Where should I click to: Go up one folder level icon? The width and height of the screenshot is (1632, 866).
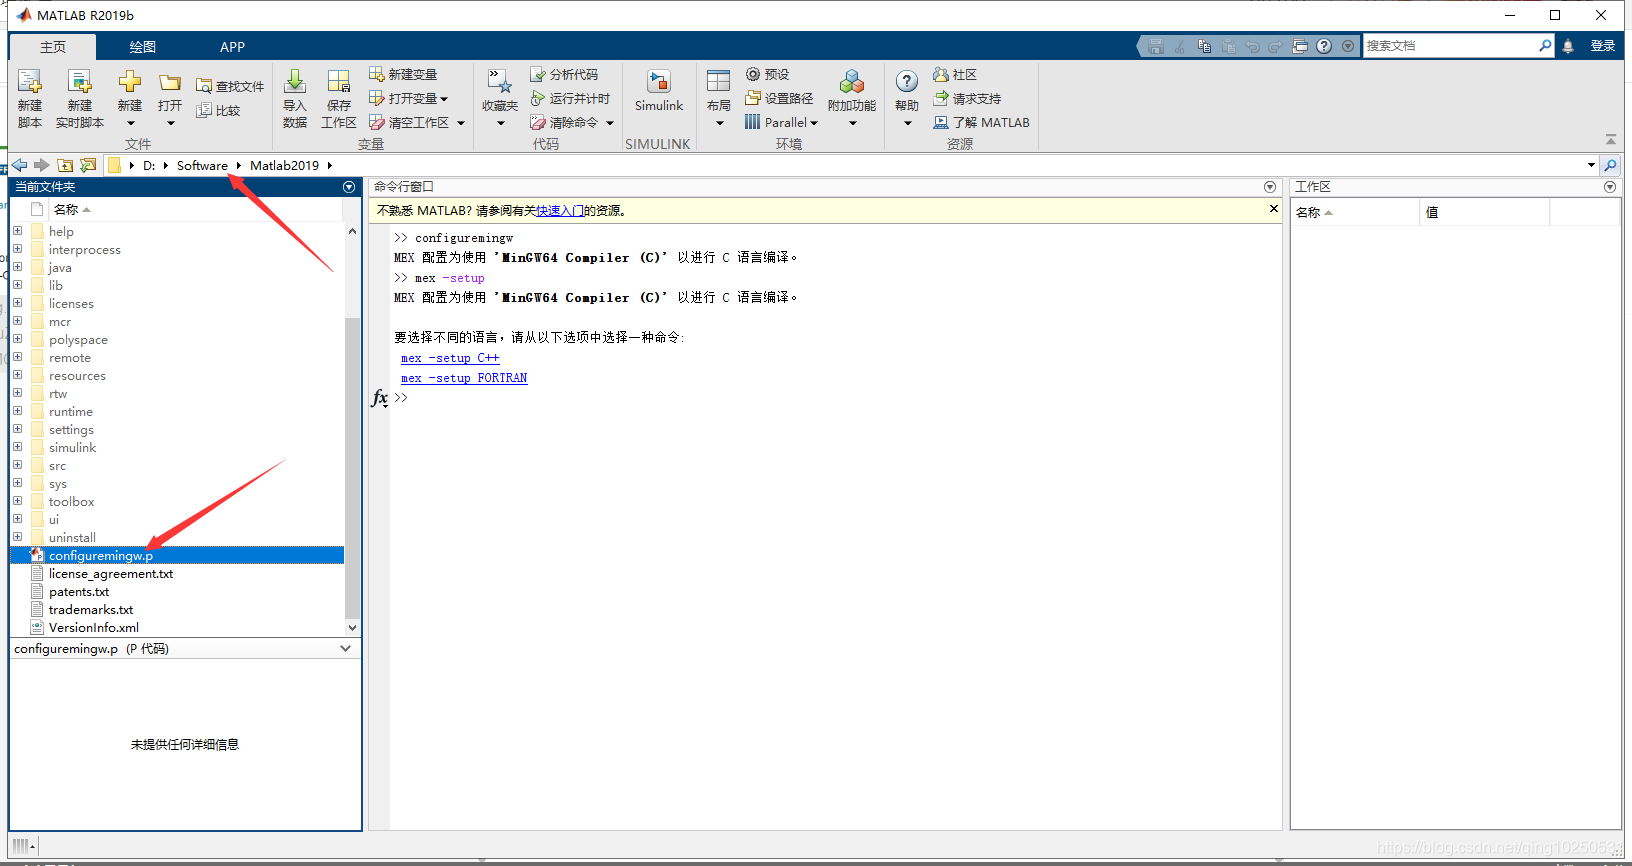click(65, 165)
